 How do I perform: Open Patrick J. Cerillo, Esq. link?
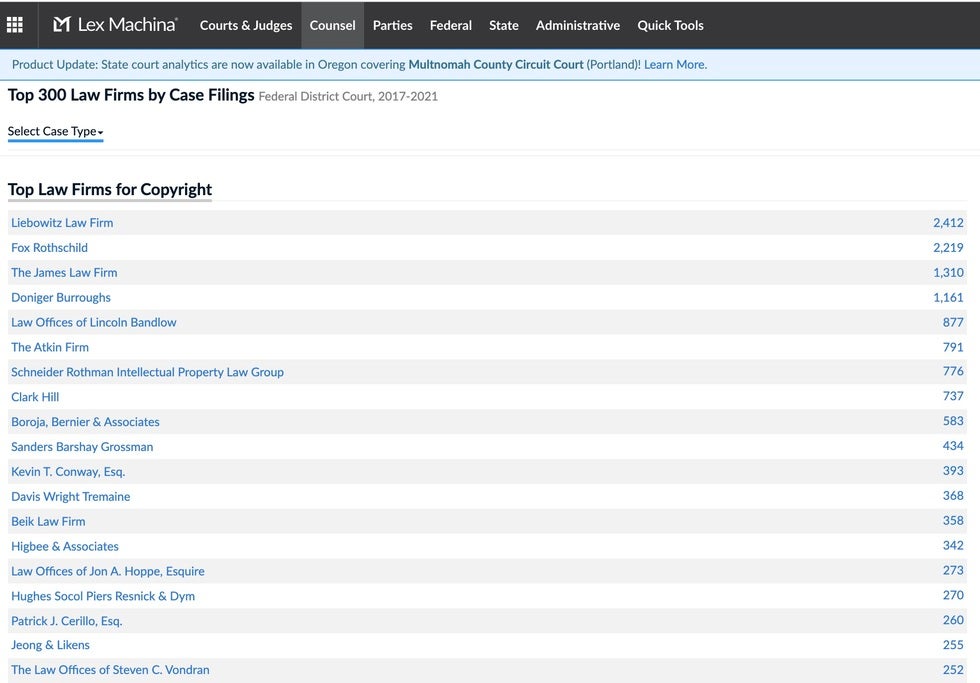point(67,621)
